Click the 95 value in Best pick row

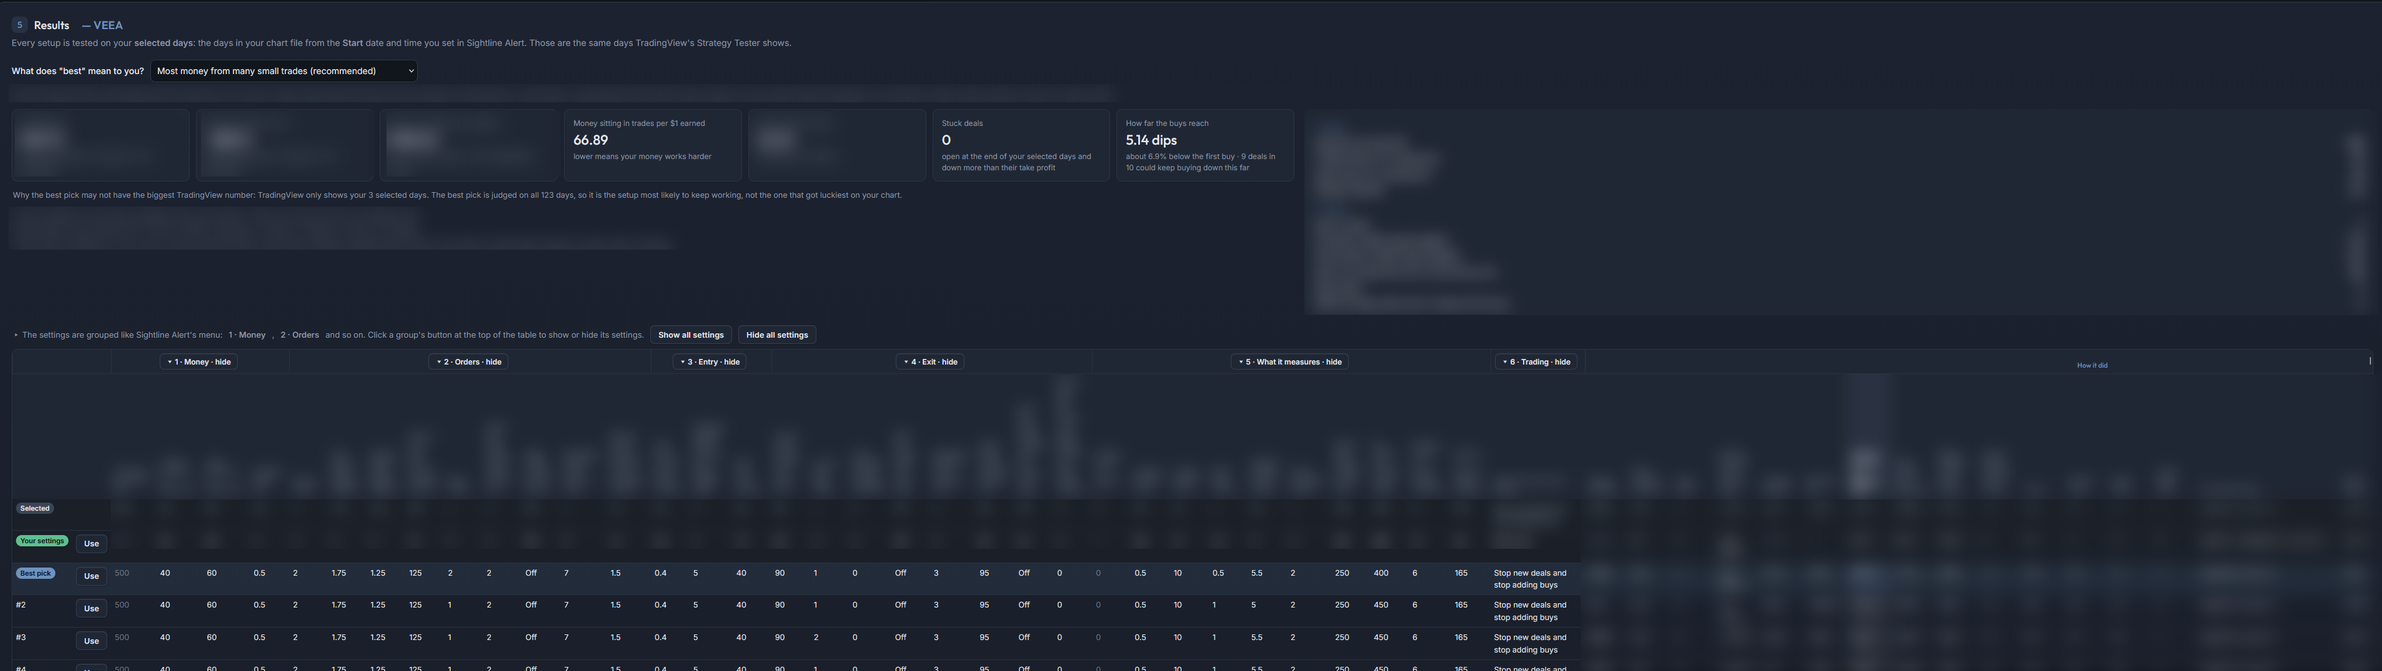(x=984, y=573)
